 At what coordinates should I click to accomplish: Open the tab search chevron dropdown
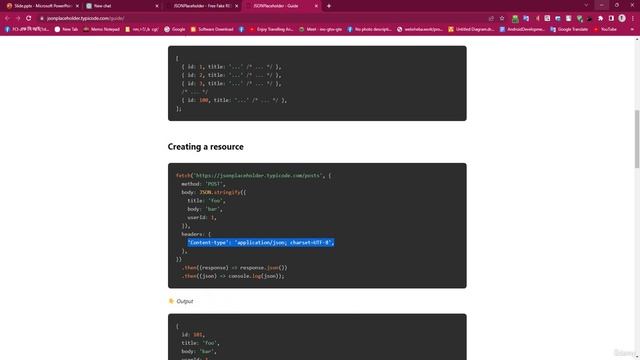(x=586, y=5)
